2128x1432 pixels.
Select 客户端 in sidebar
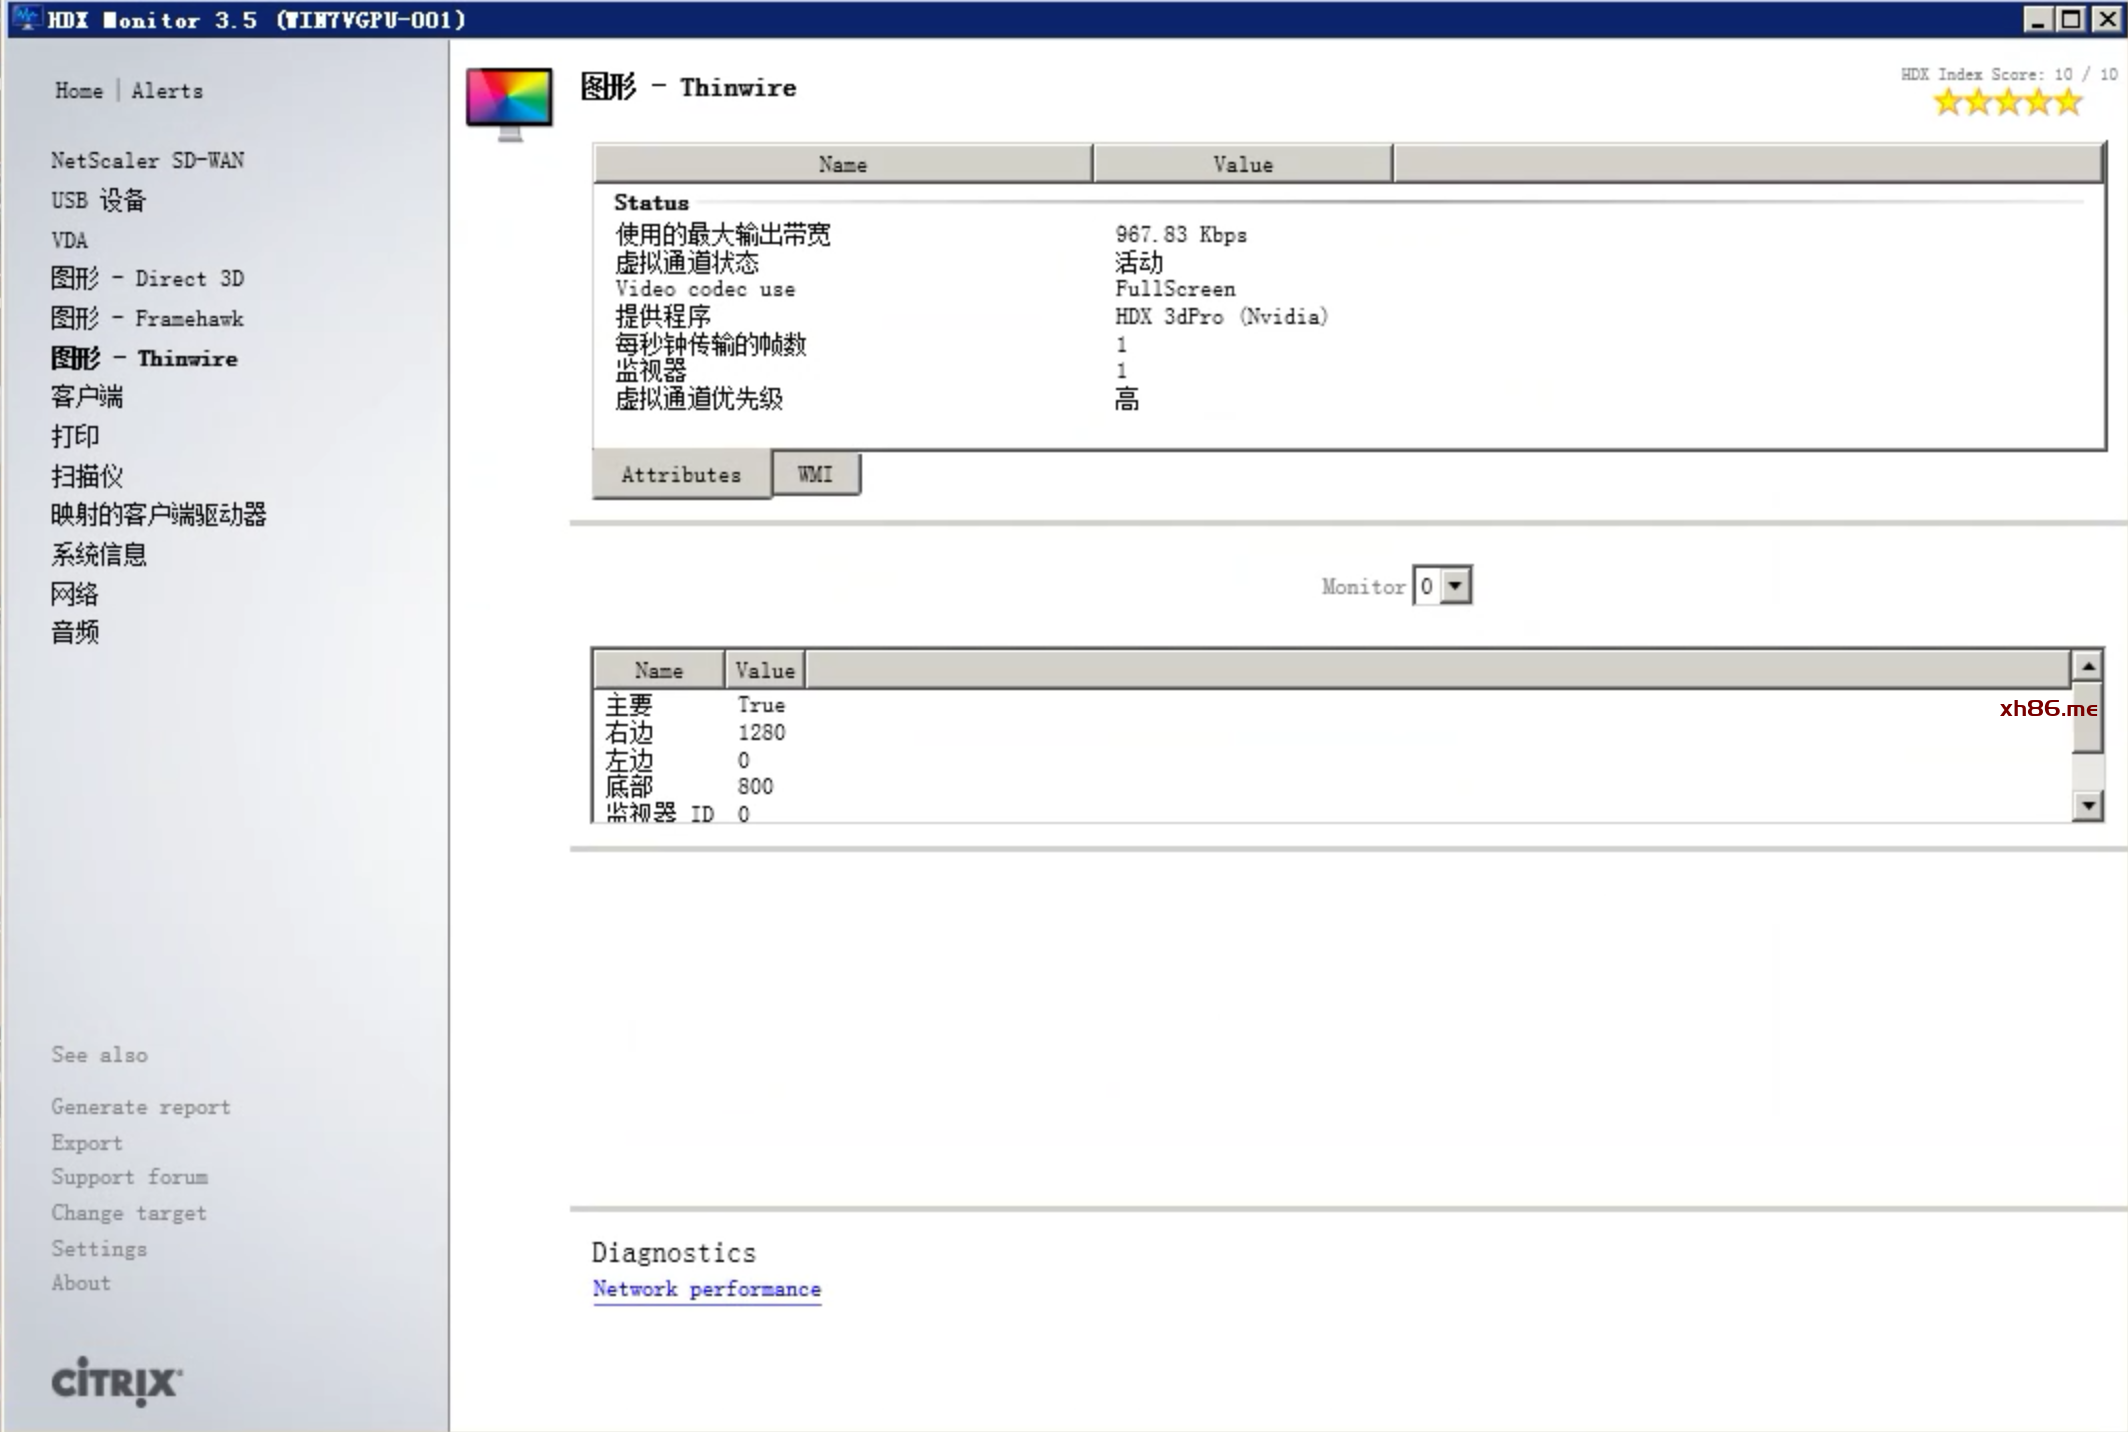(x=87, y=397)
